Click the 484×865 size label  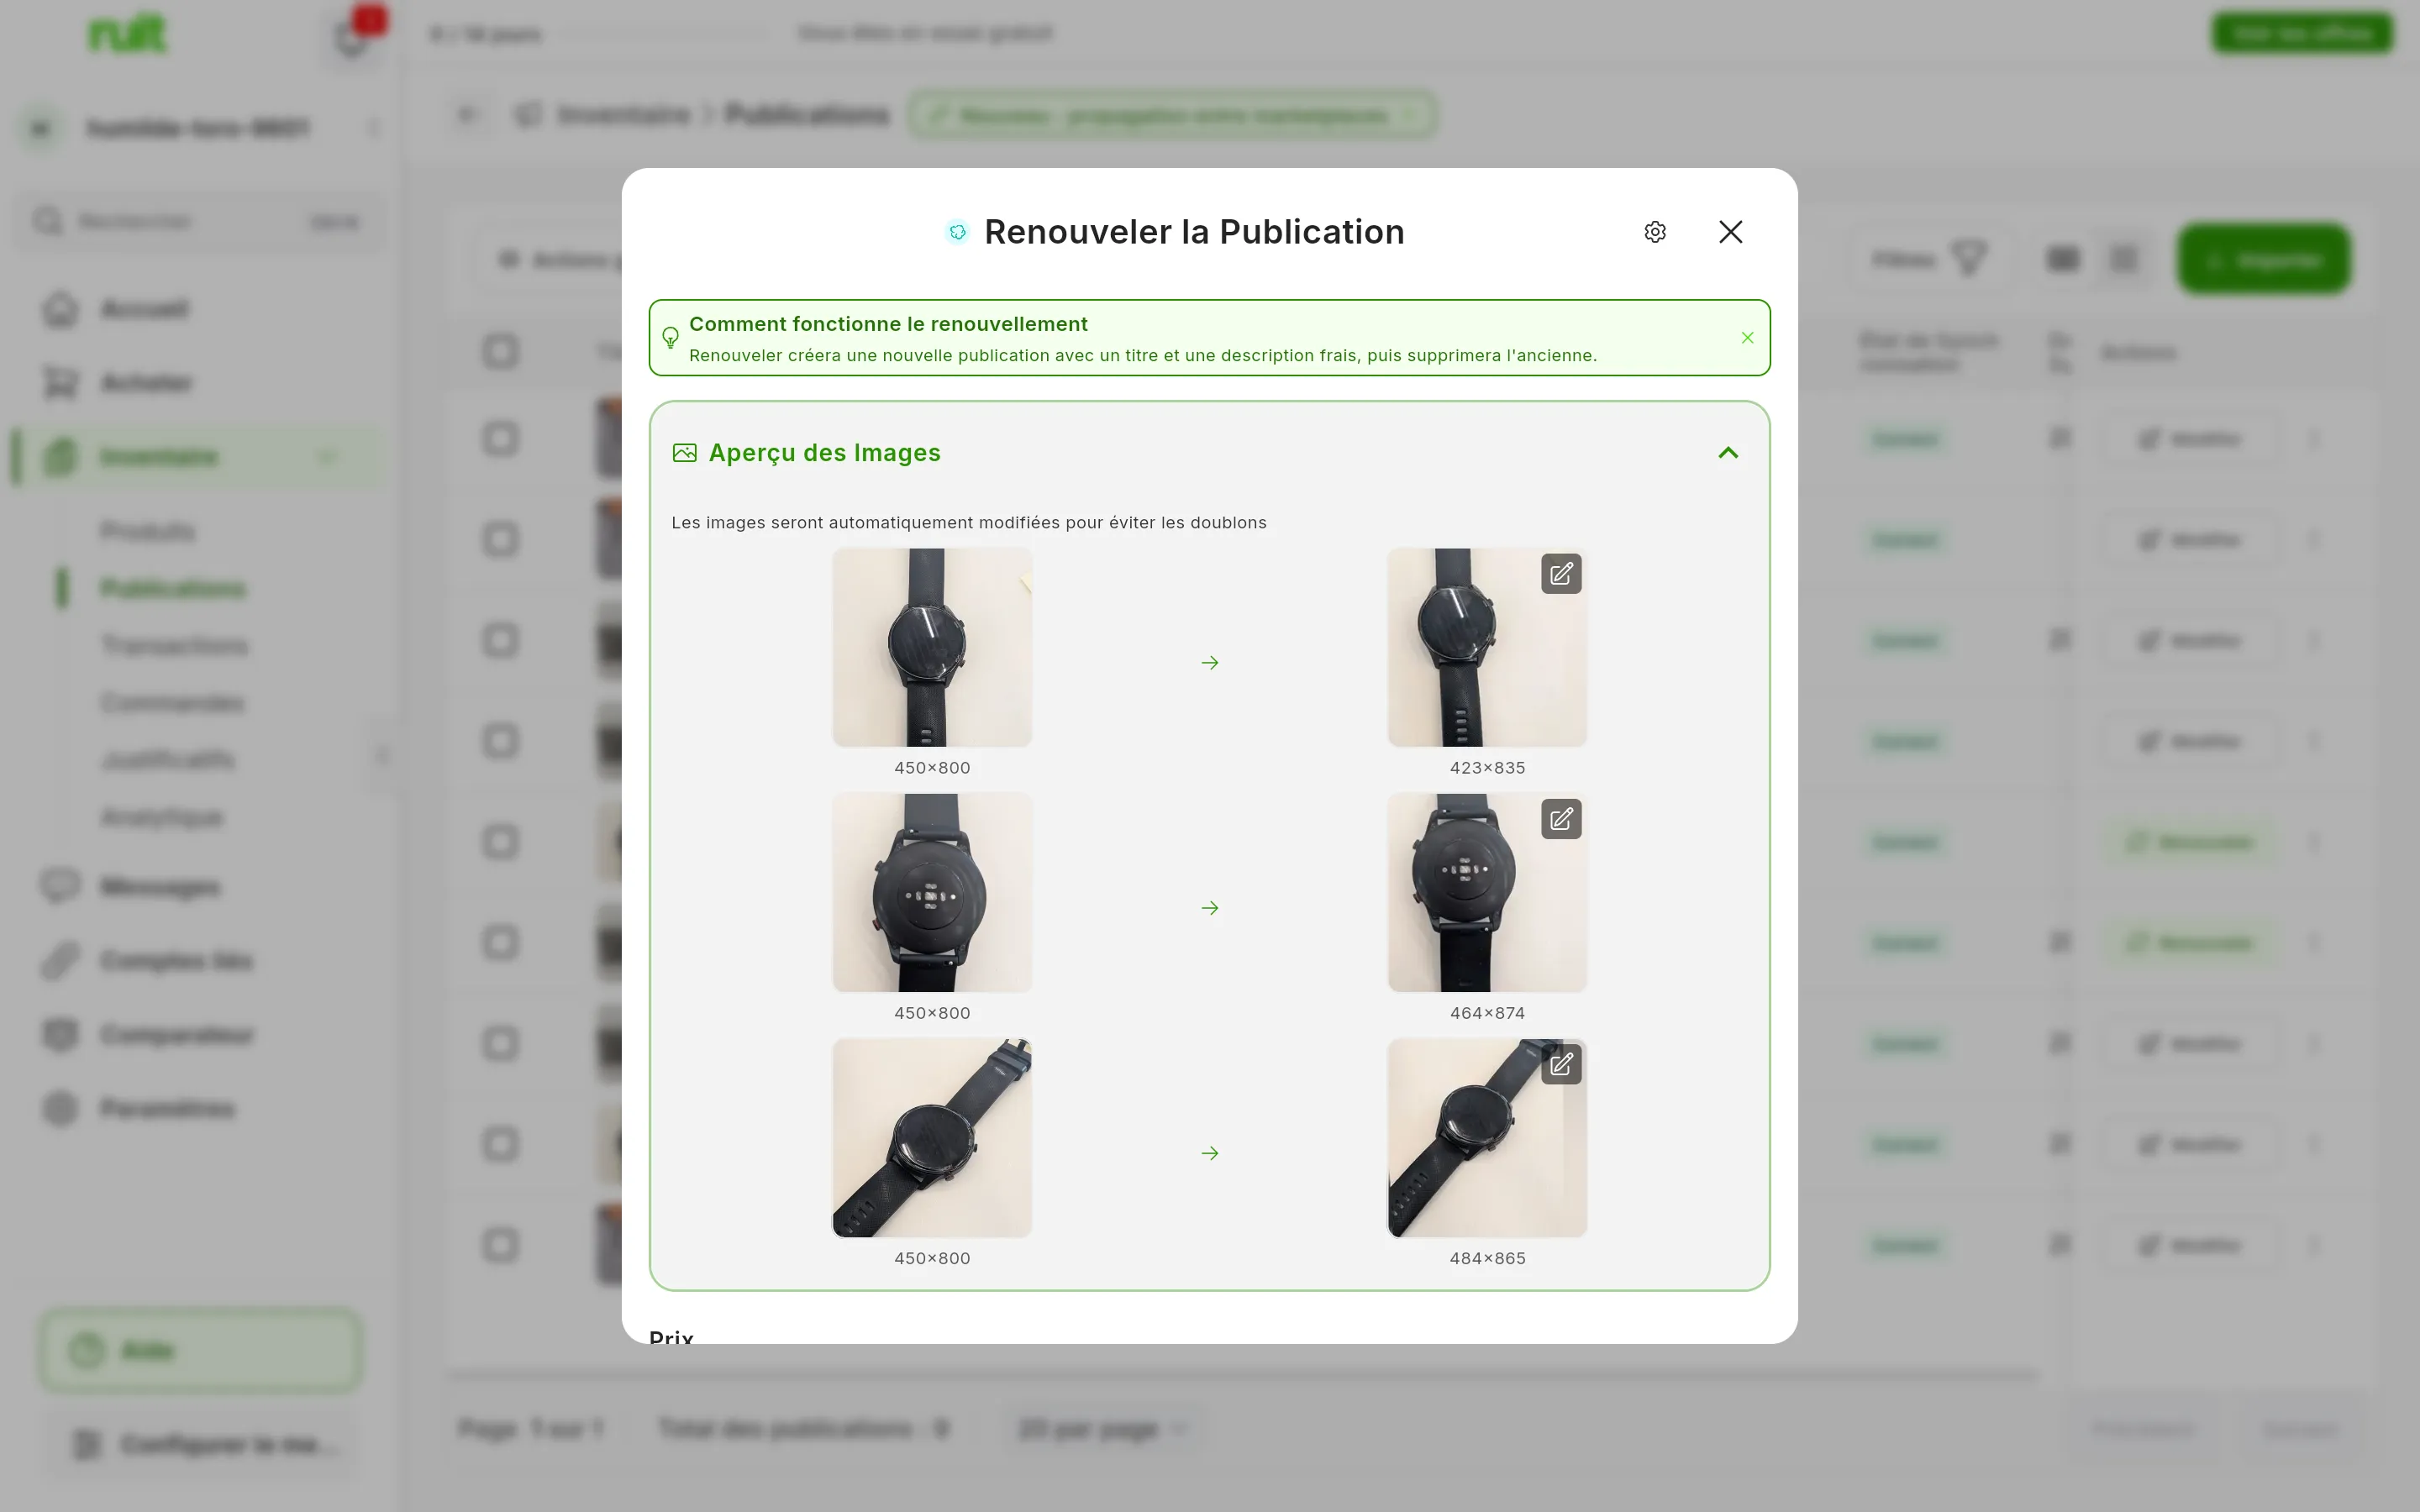[x=1487, y=1258]
